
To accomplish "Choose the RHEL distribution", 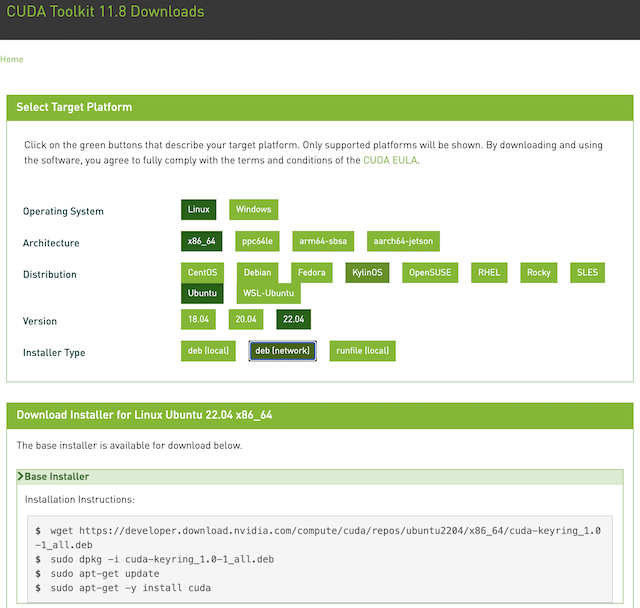I will (x=488, y=273).
